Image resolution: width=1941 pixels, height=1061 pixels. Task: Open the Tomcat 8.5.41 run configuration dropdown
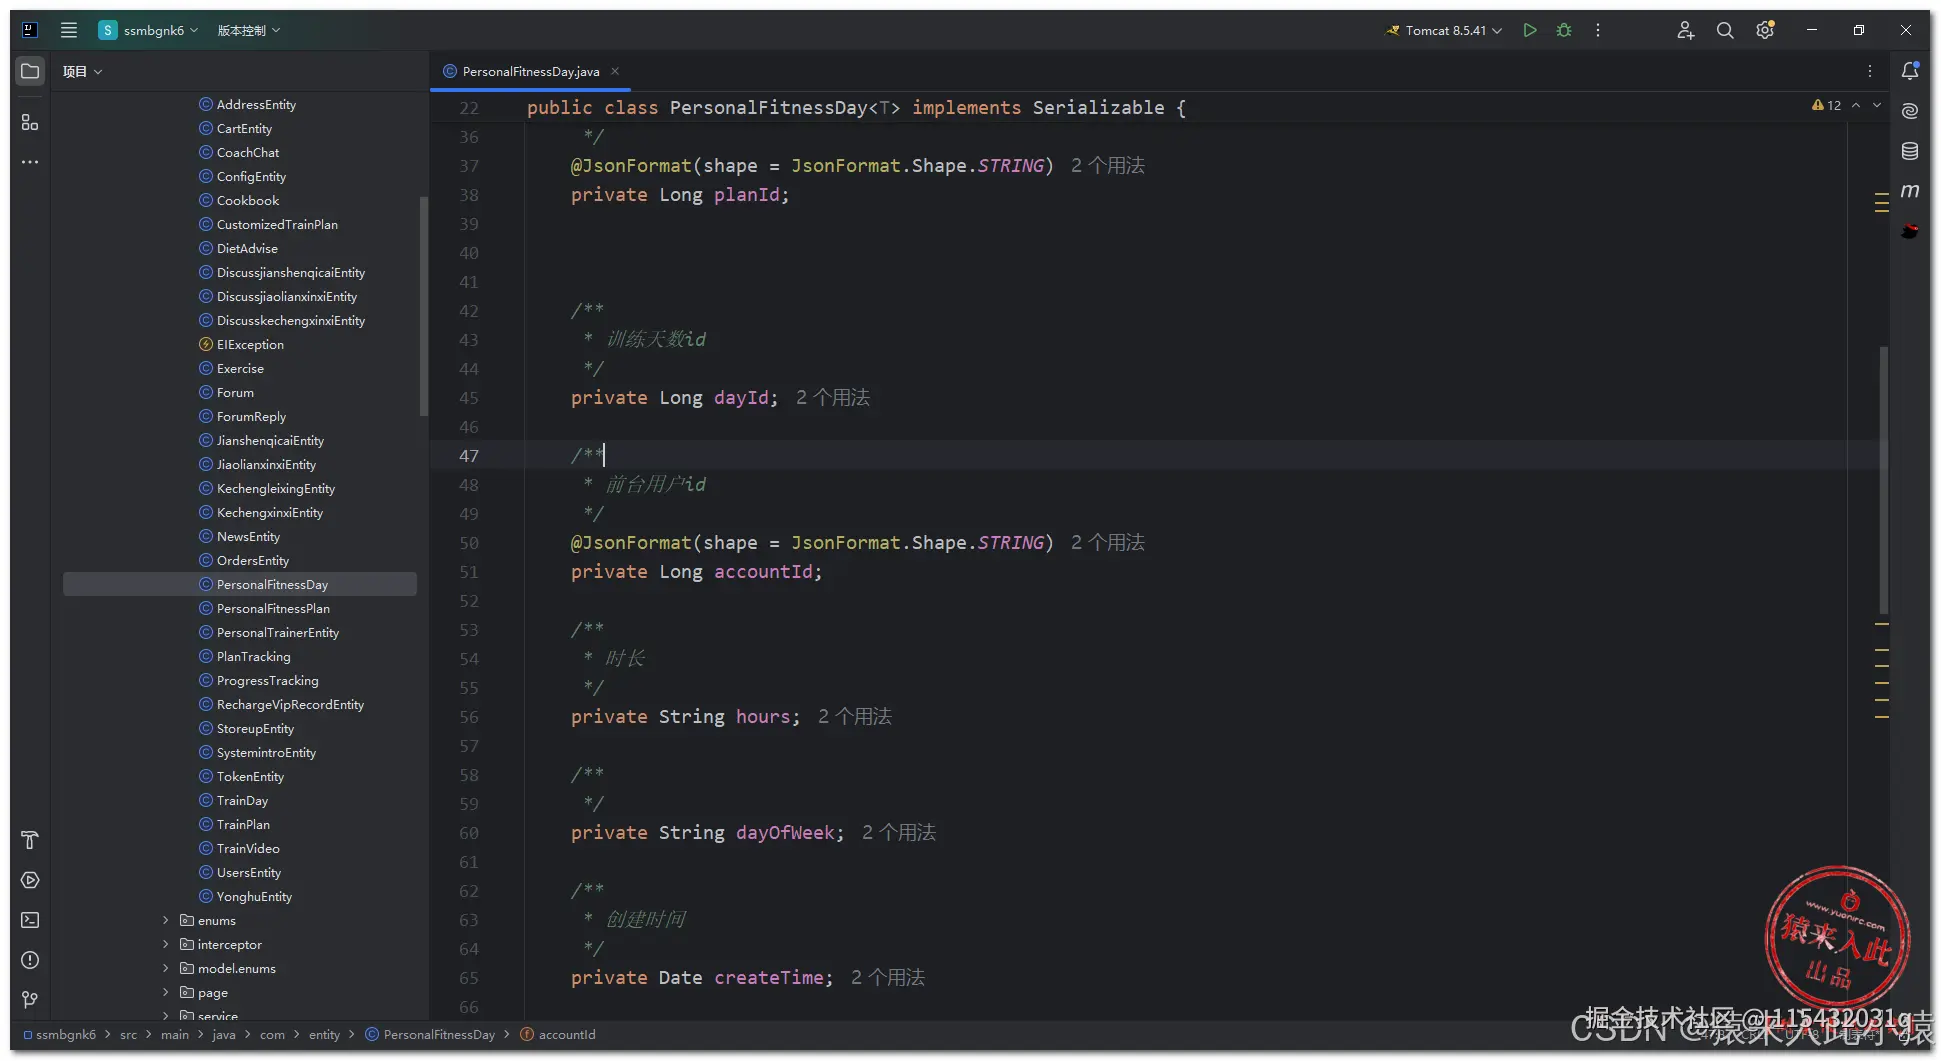pyautogui.click(x=1444, y=30)
